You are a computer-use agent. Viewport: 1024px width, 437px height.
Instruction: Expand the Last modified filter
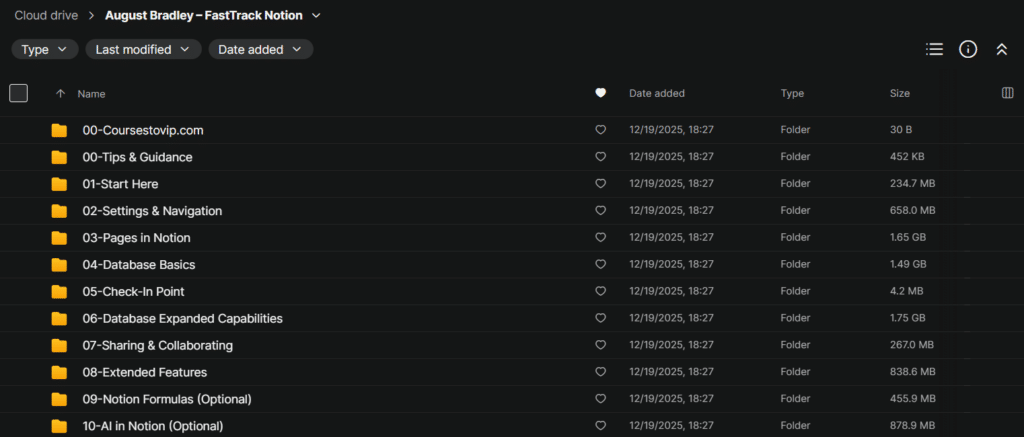click(x=143, y=49)
